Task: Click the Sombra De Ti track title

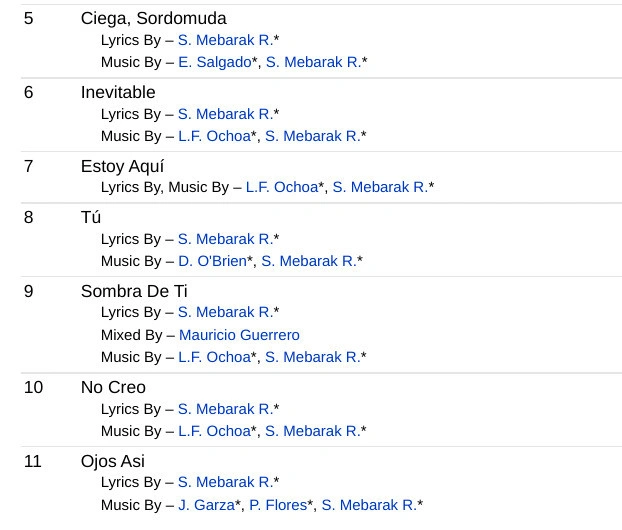Action: [134, 291]
